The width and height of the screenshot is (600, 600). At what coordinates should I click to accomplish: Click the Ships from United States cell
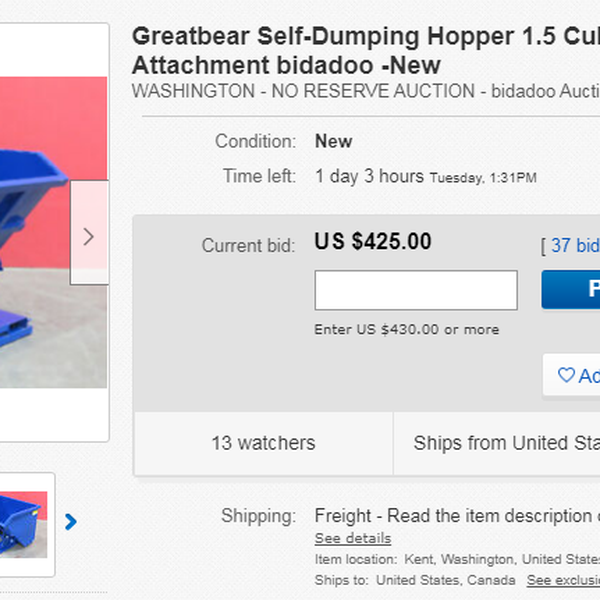click(506, 443)
